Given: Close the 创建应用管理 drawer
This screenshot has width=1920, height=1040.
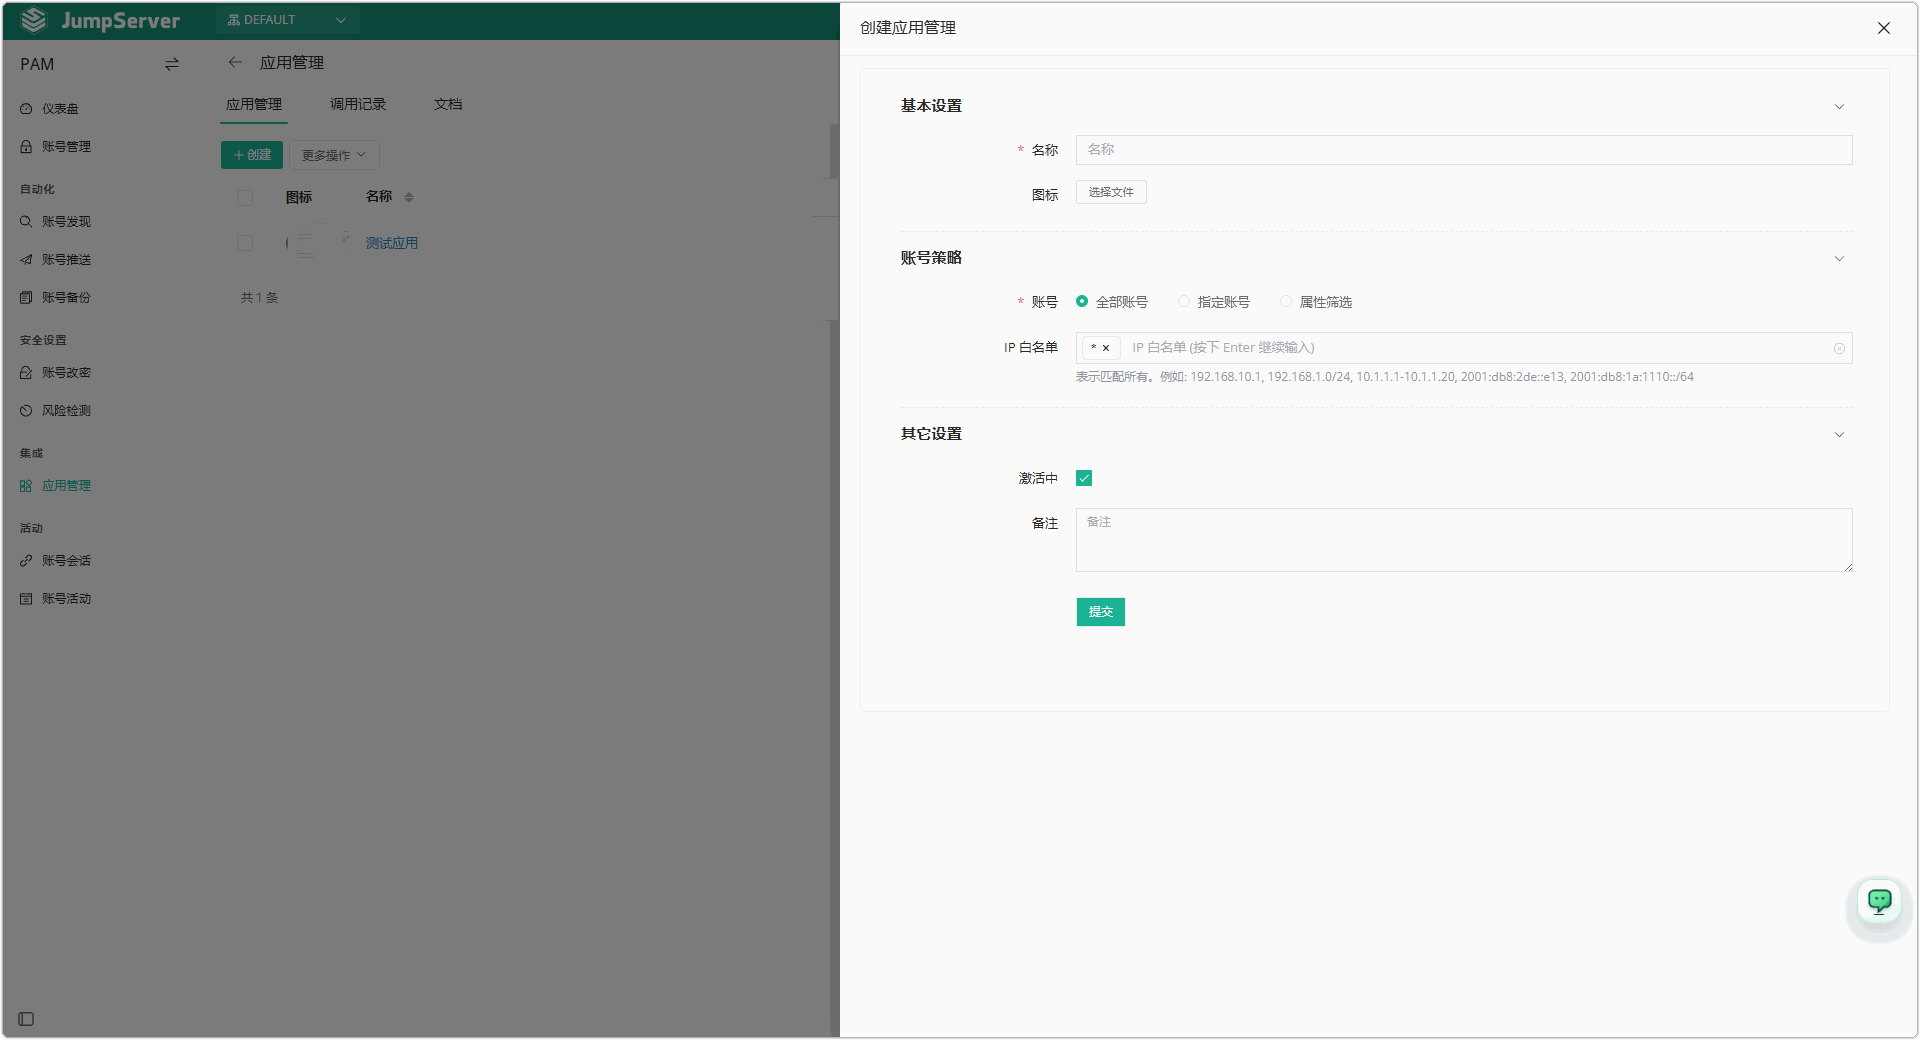Looking at the screenshot, I should click(x=1884, y=28).
